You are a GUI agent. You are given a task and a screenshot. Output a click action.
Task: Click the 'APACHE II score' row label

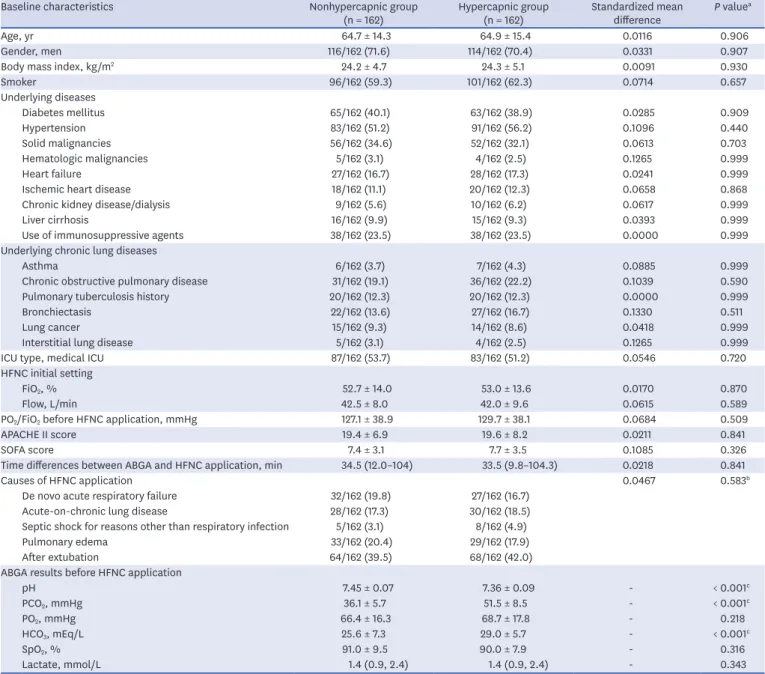tap(38, 434)
